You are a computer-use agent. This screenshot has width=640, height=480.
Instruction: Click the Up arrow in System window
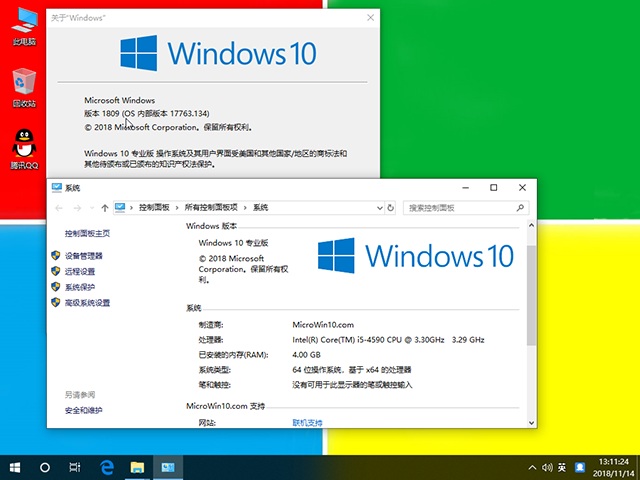coord(105,207)
